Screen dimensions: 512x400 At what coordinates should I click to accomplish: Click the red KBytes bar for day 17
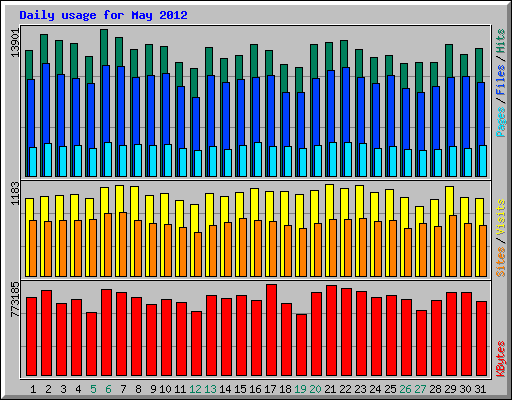point(271,330)
